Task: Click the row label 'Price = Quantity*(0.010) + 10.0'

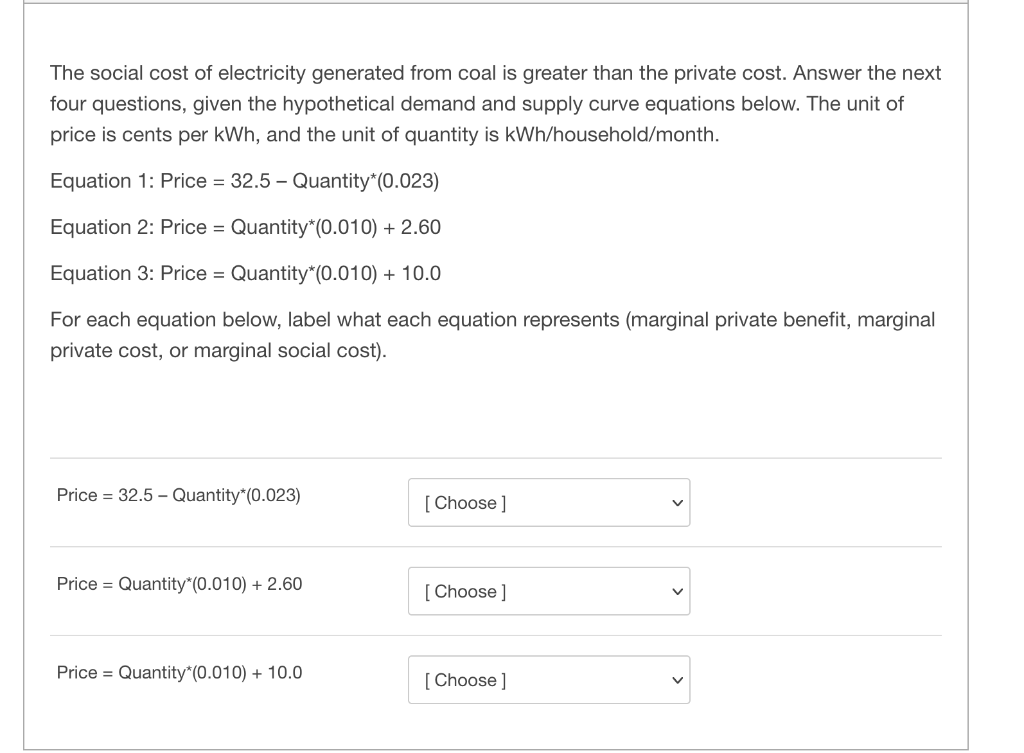Action: 179,673
